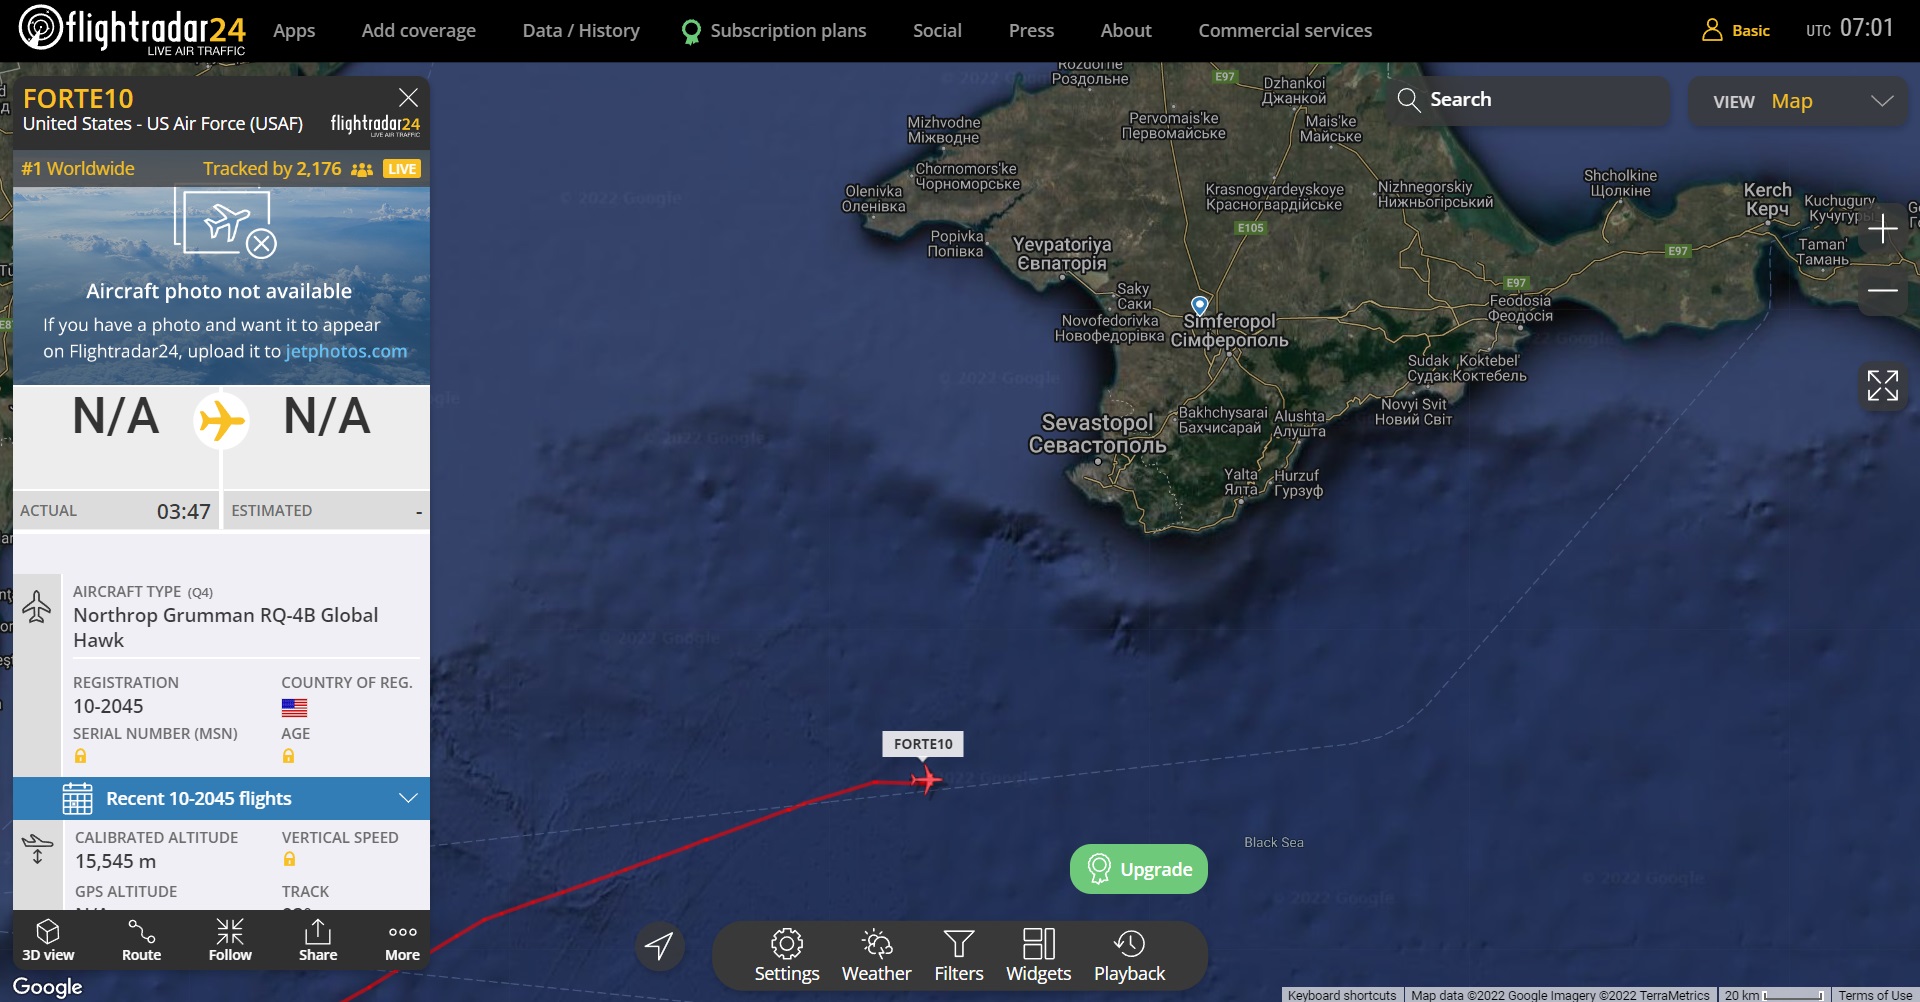Toggle Follow aircraft mode
1920x1002 pixels.
tap(230, 940)
